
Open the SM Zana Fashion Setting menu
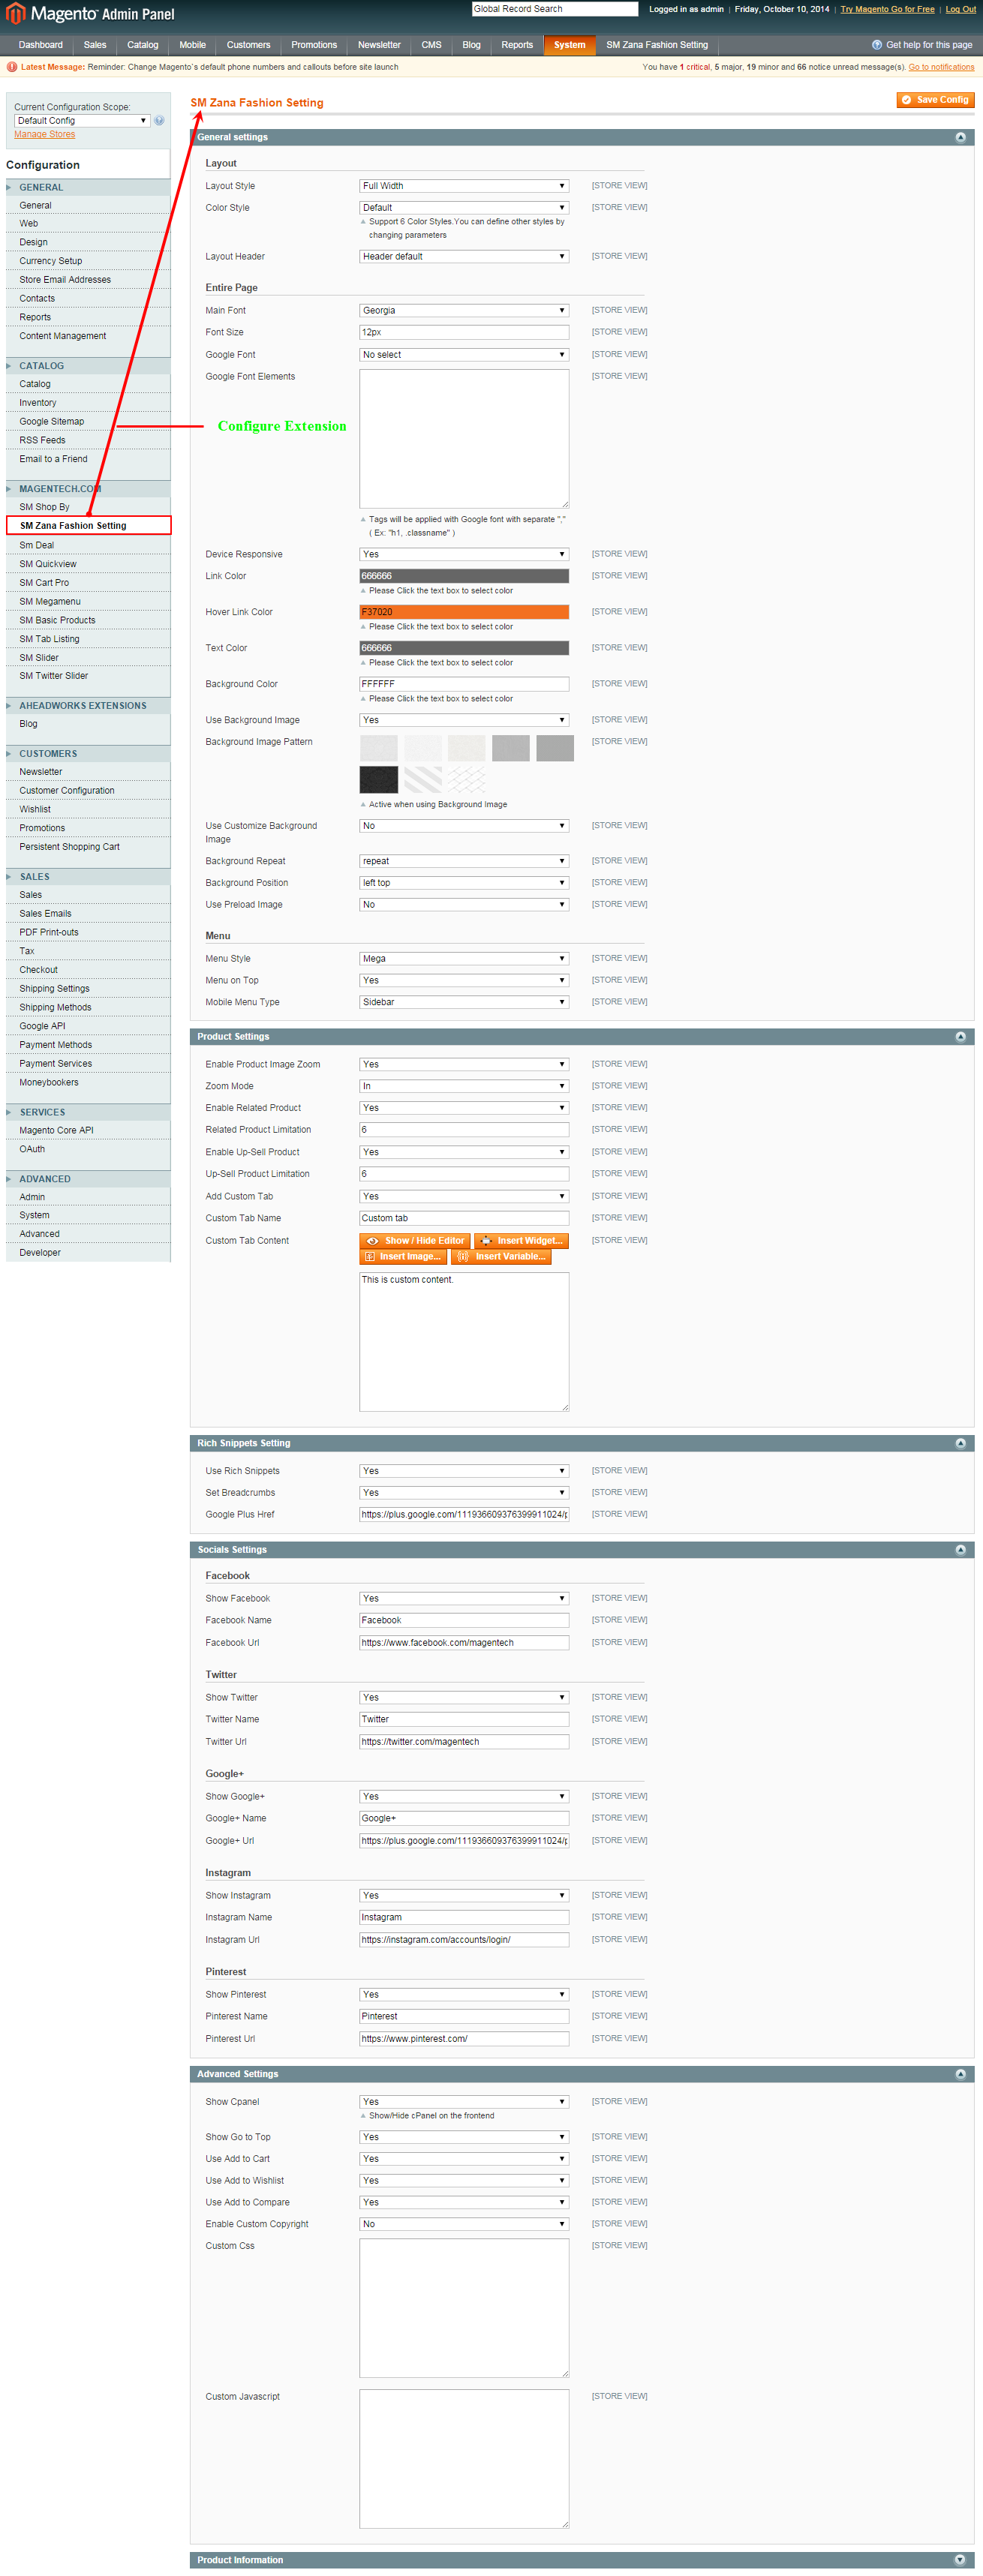point(657,45)
